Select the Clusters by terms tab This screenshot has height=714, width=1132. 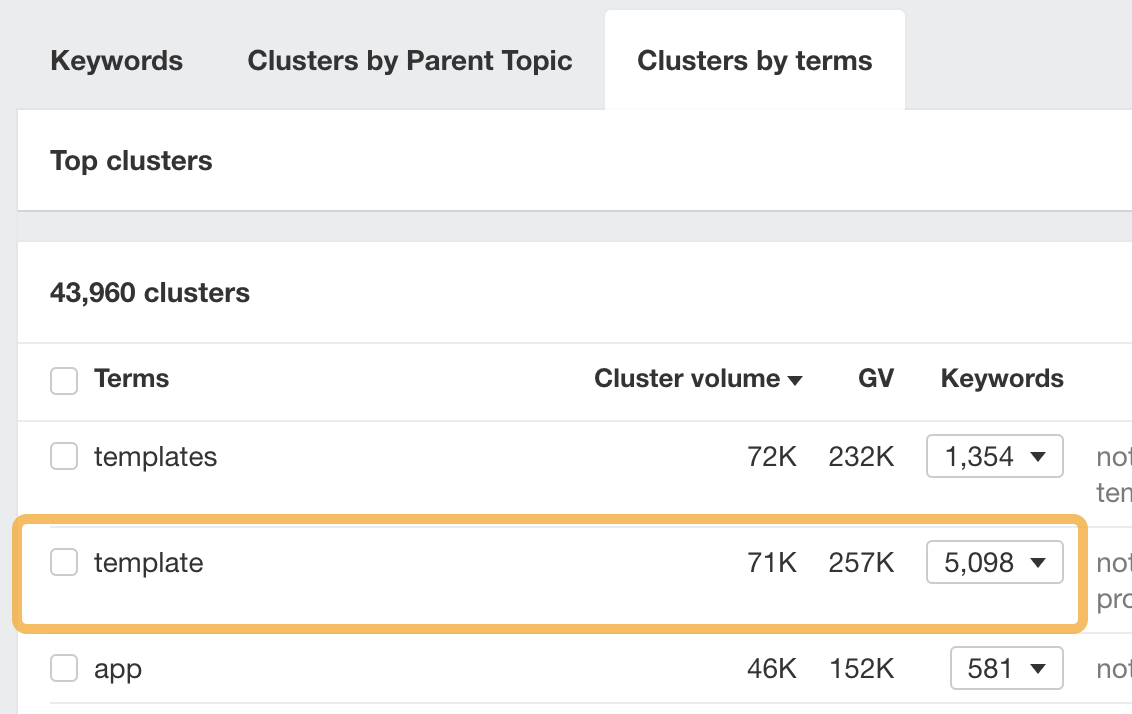[x=754, y=59]
